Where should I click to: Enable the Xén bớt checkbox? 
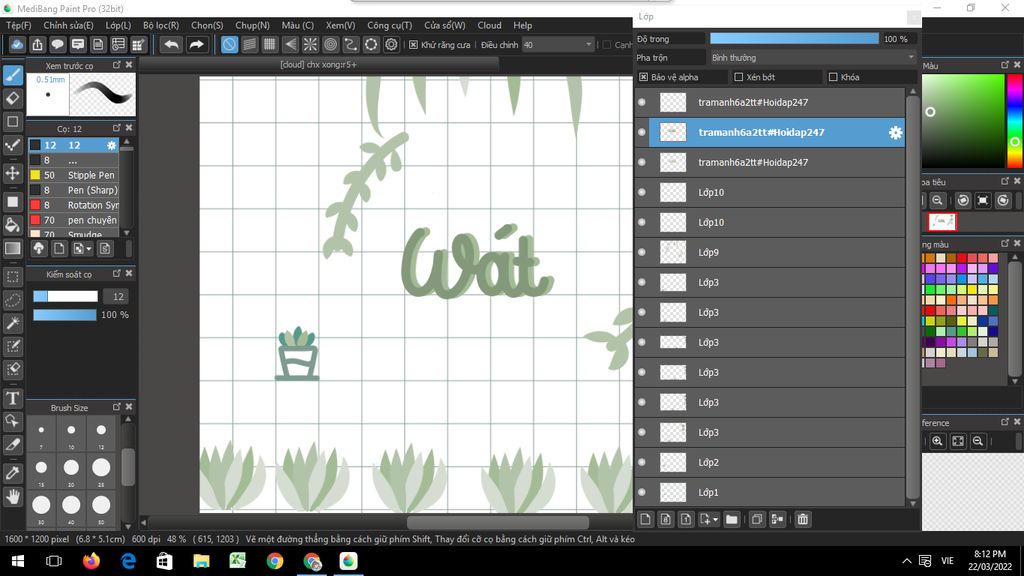pyautogui.click(x=739, y=77)
